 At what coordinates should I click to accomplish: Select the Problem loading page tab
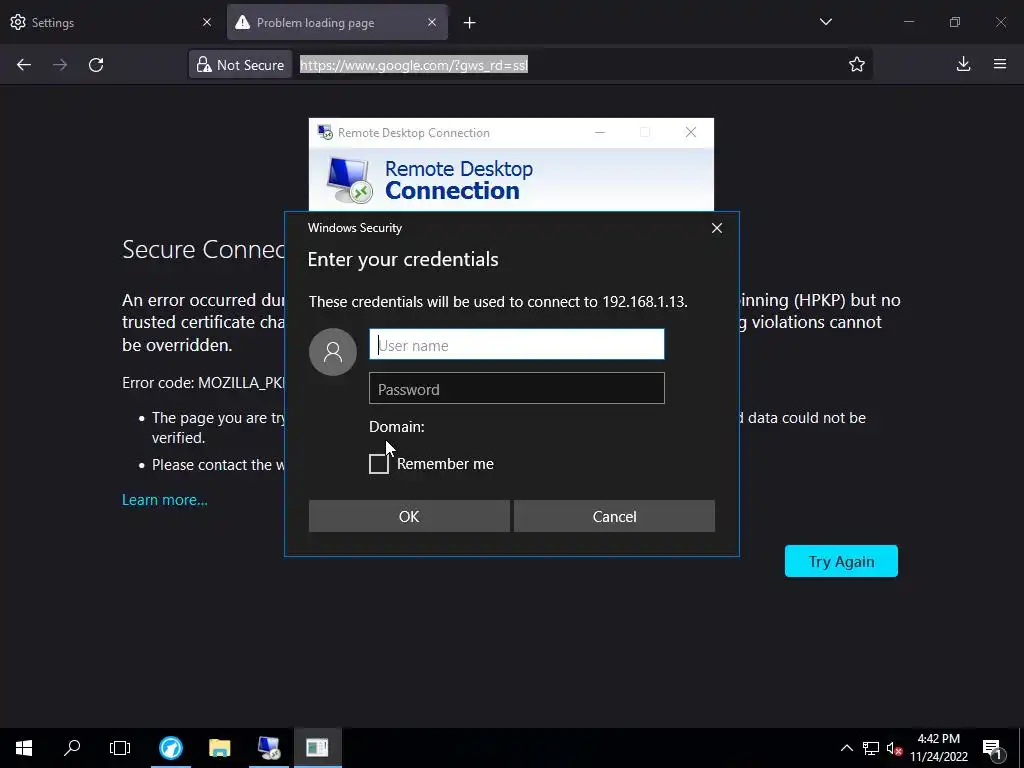[337, 22]
